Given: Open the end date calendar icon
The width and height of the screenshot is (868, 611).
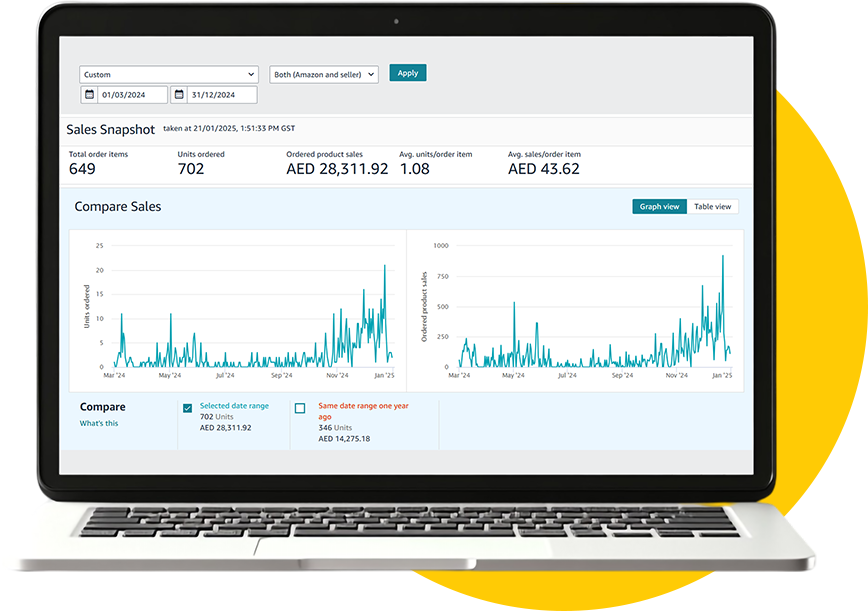Looking at the screenshot, I should 178,95.
